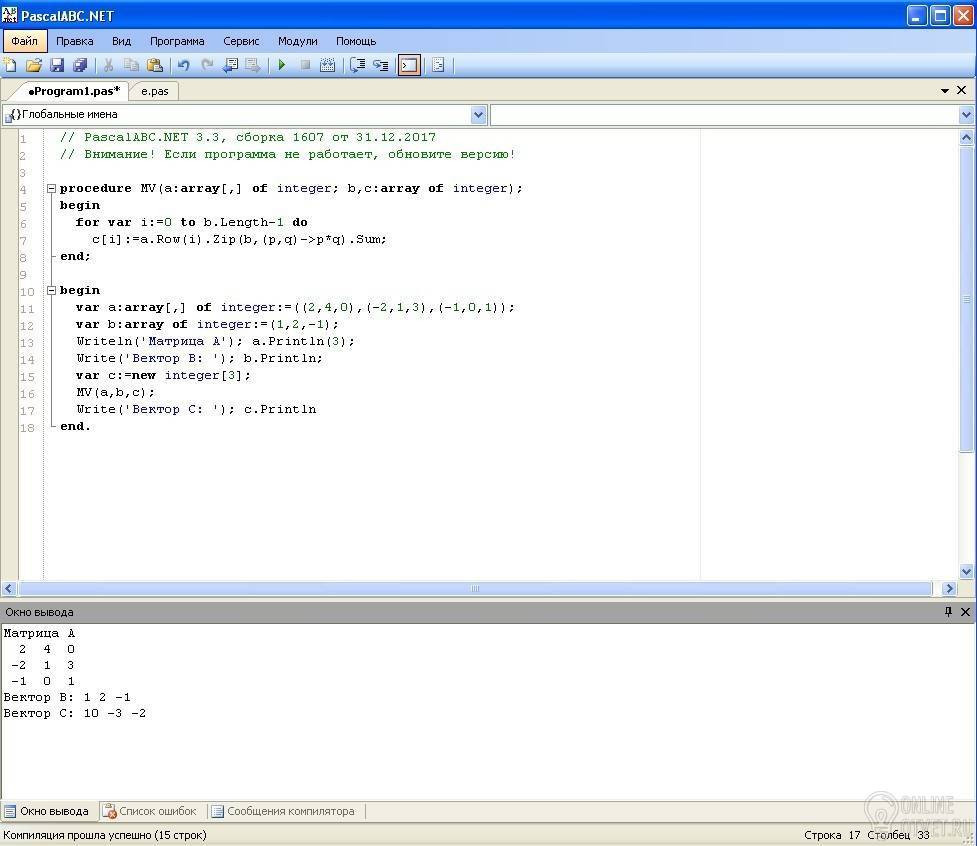Collapse the MV procedure block
977x846 pixels.
click(x=52, y=188)
